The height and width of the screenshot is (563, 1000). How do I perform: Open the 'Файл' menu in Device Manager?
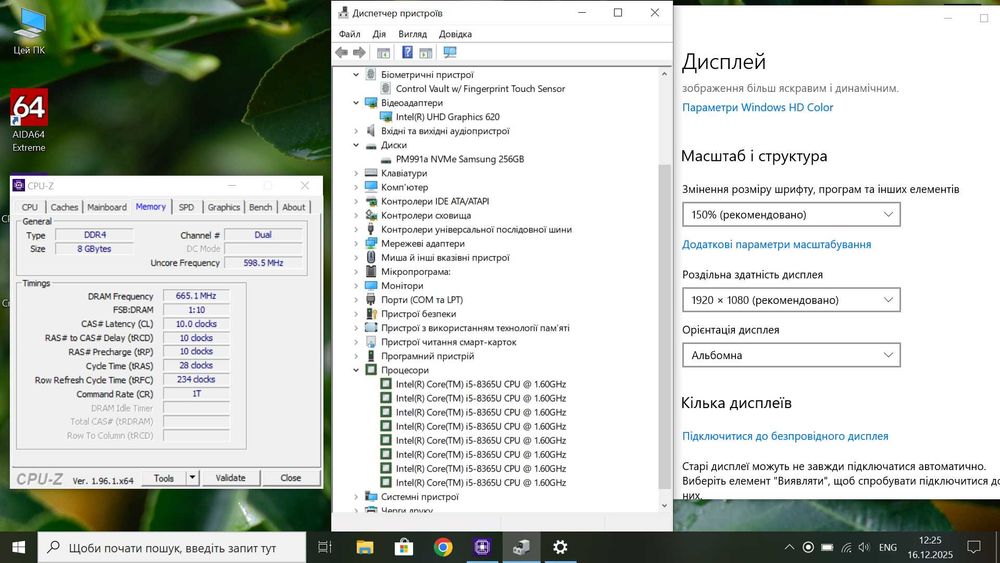[x=349, y=34]
